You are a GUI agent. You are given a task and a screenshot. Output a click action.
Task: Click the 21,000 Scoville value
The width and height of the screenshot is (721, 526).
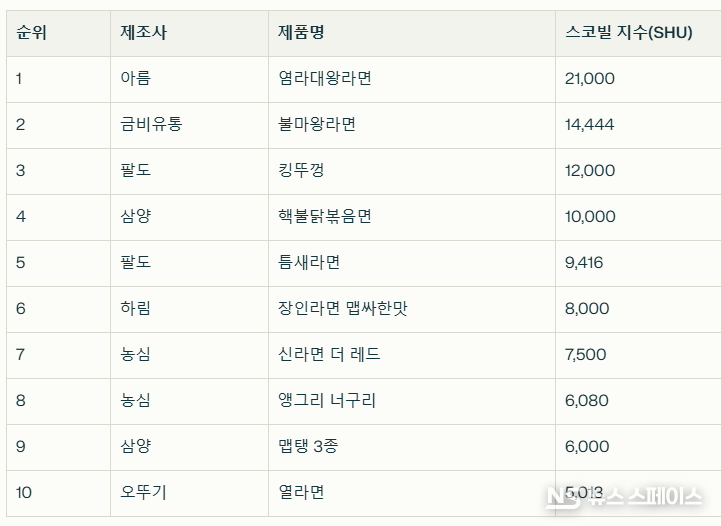tap(589, 79)
